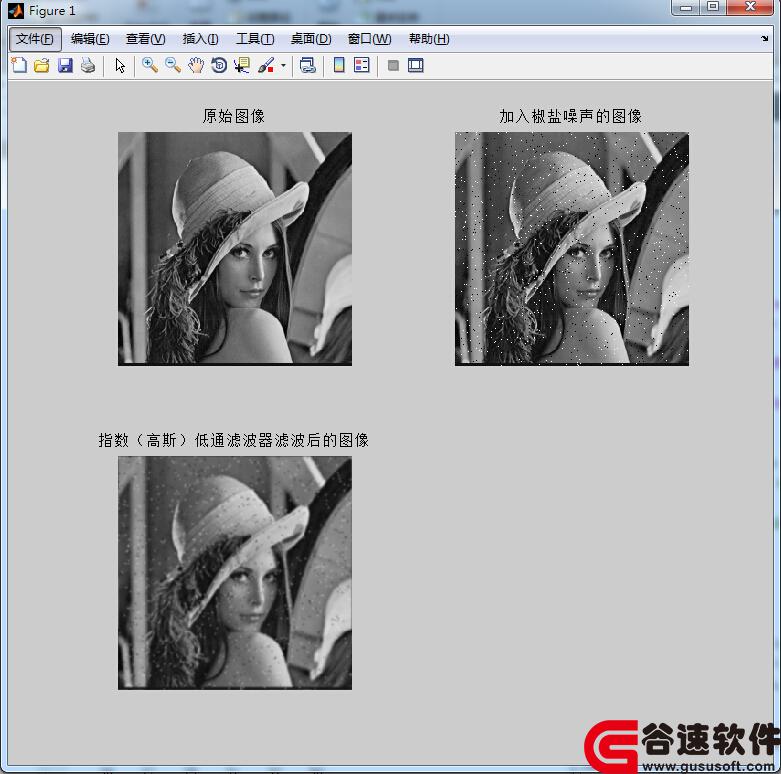The height and width of the screenshot is (774, 781).
Task: Click the Link Plot toolbar icon
Action: tap(307, 65)
